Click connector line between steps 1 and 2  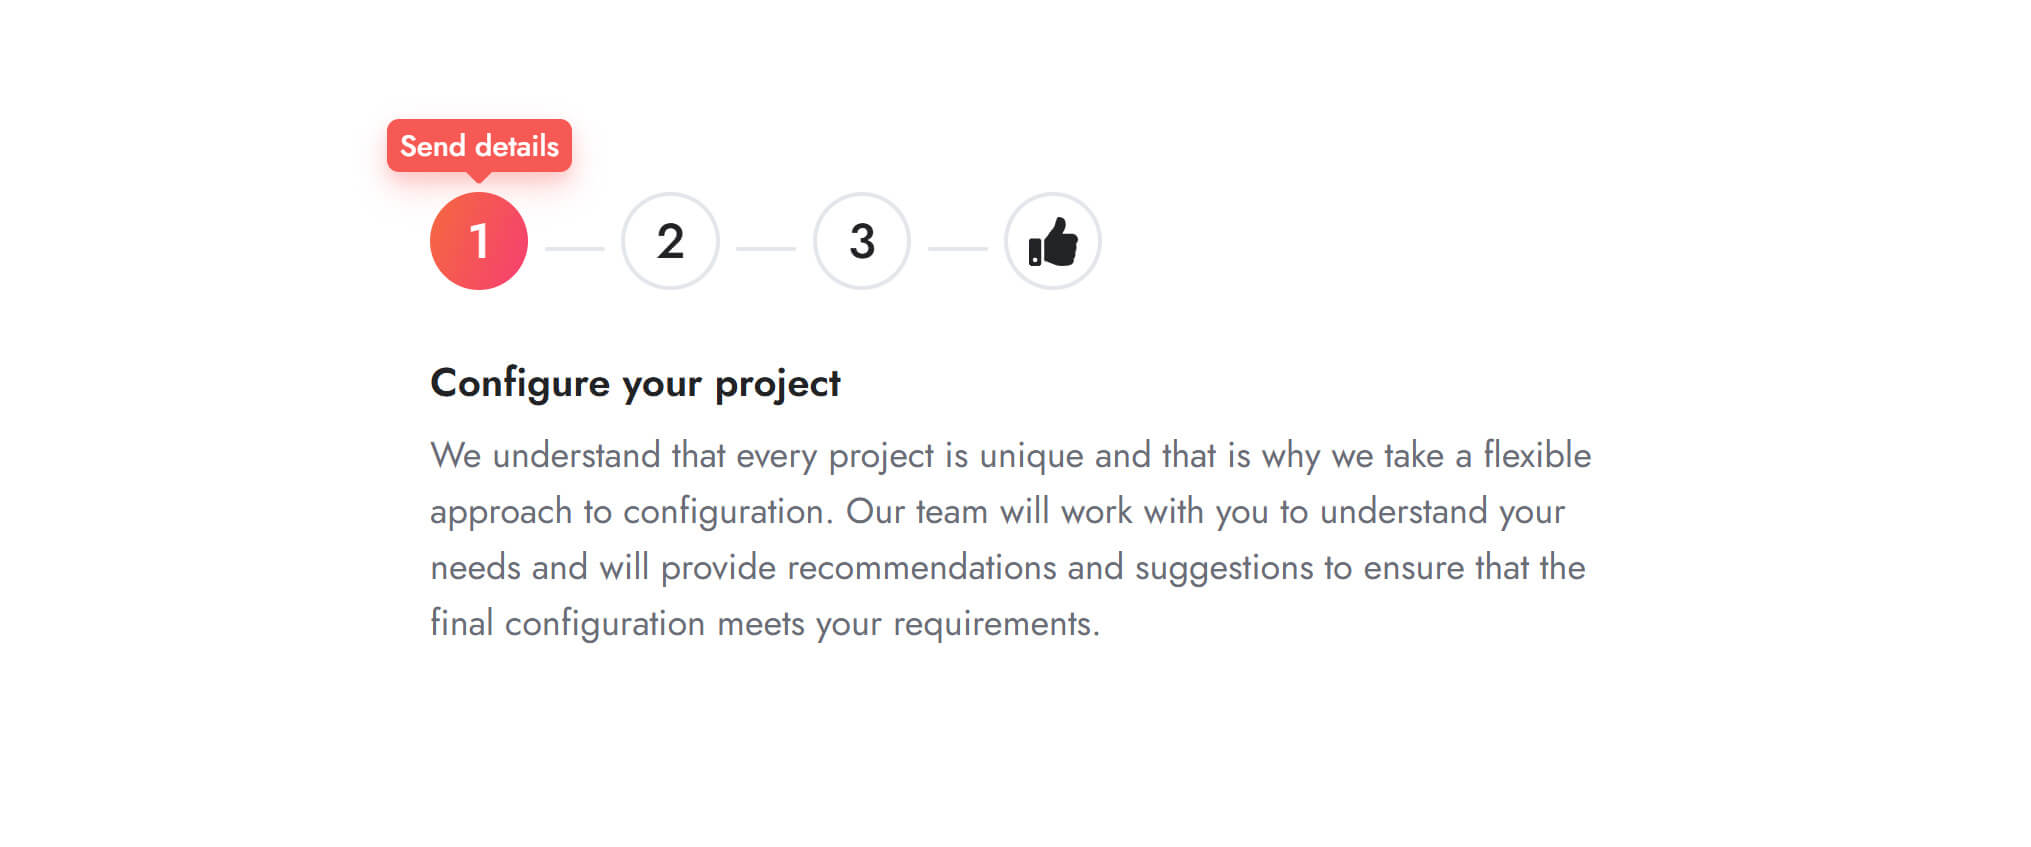tap(574, 248)
